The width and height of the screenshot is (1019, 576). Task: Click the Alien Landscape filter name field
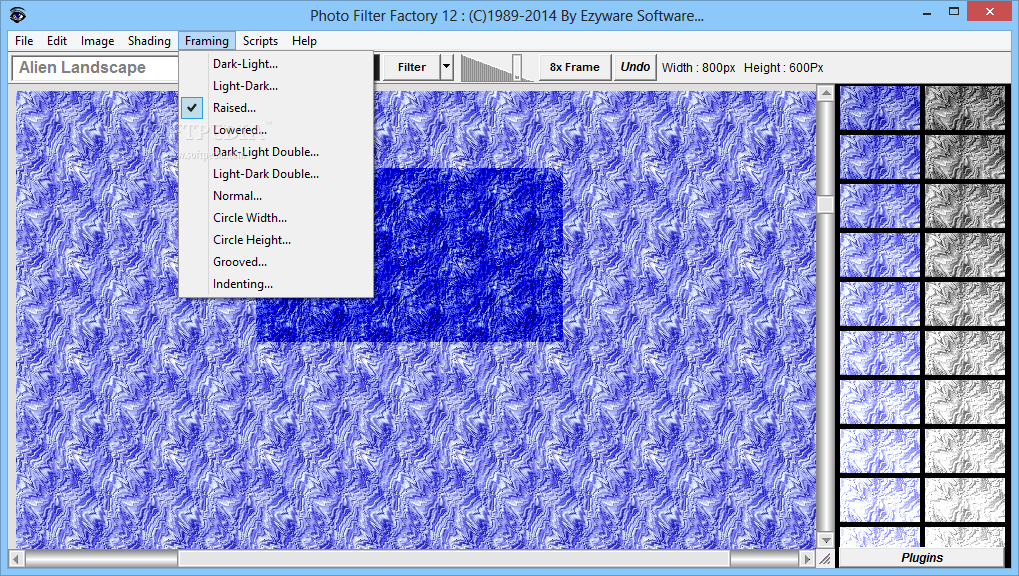[x=96, y=68]
